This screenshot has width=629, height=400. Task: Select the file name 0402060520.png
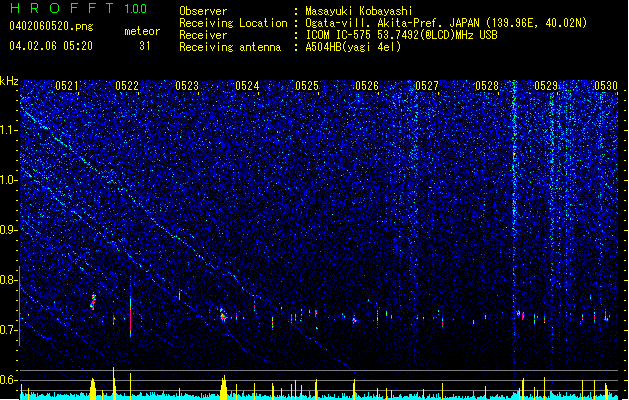51,26
